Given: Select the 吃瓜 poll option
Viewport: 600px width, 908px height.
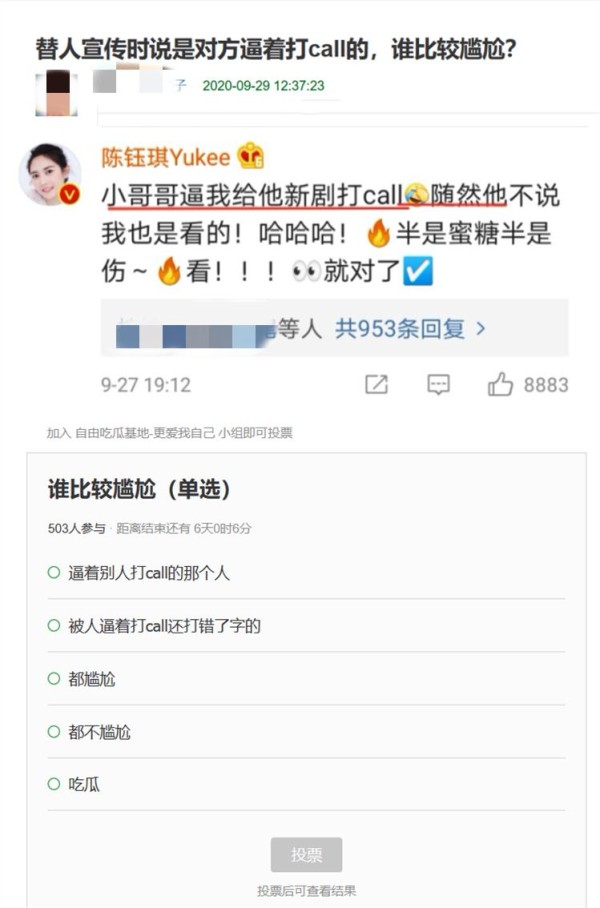Looking at the screenshot, I should point(306,784).
